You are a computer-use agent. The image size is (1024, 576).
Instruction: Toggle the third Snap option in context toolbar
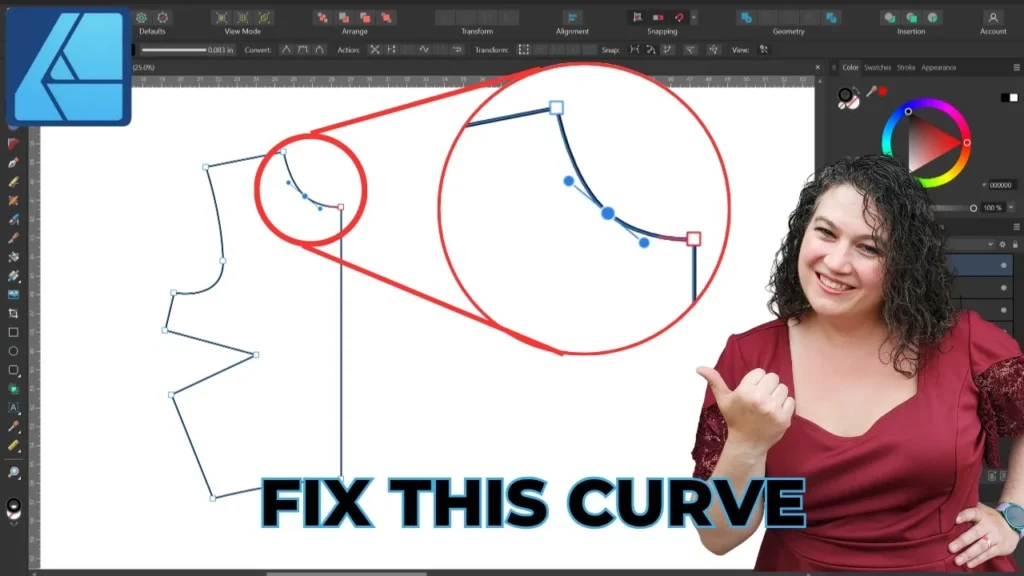point(667,50)
